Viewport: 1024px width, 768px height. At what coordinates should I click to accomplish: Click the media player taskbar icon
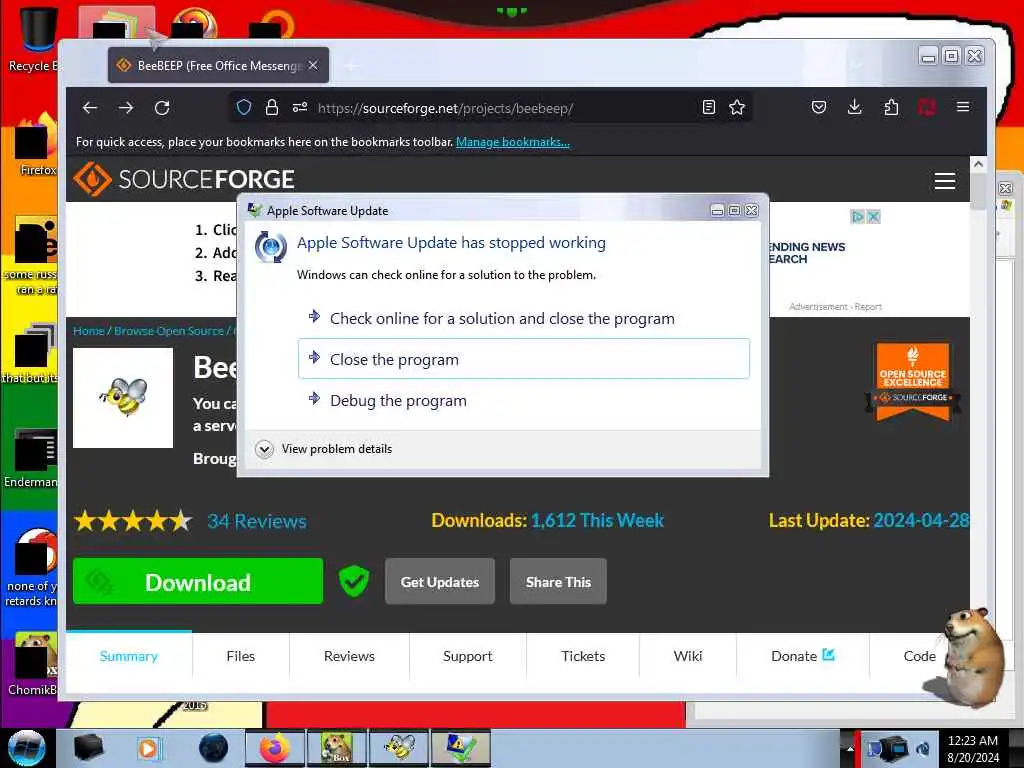pos(148,748)
